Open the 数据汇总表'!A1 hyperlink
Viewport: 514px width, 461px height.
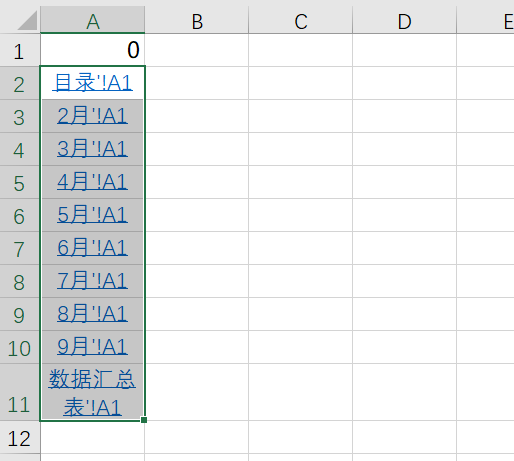point(92,393)
